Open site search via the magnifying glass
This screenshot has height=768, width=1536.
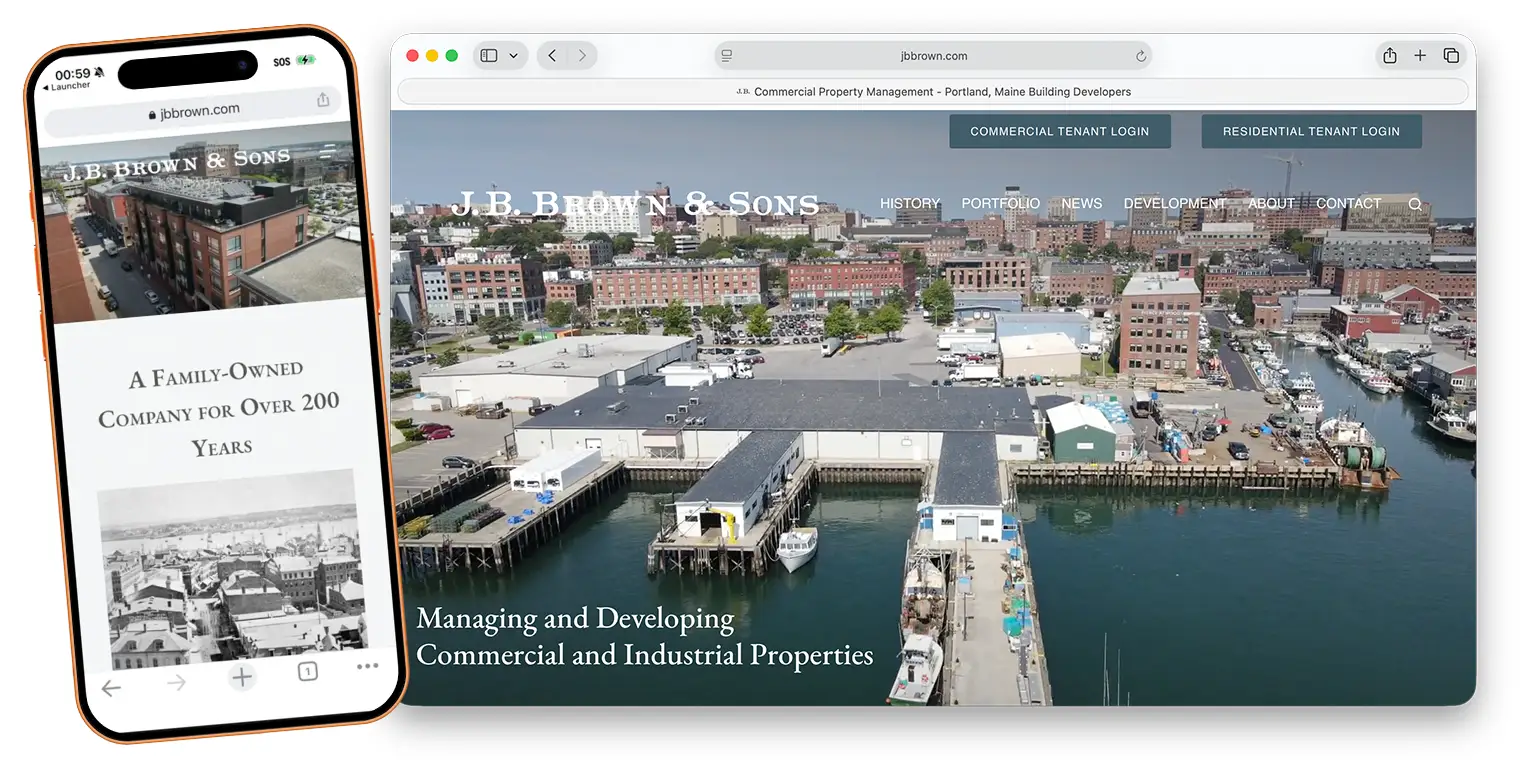[x=1415, y=203]
